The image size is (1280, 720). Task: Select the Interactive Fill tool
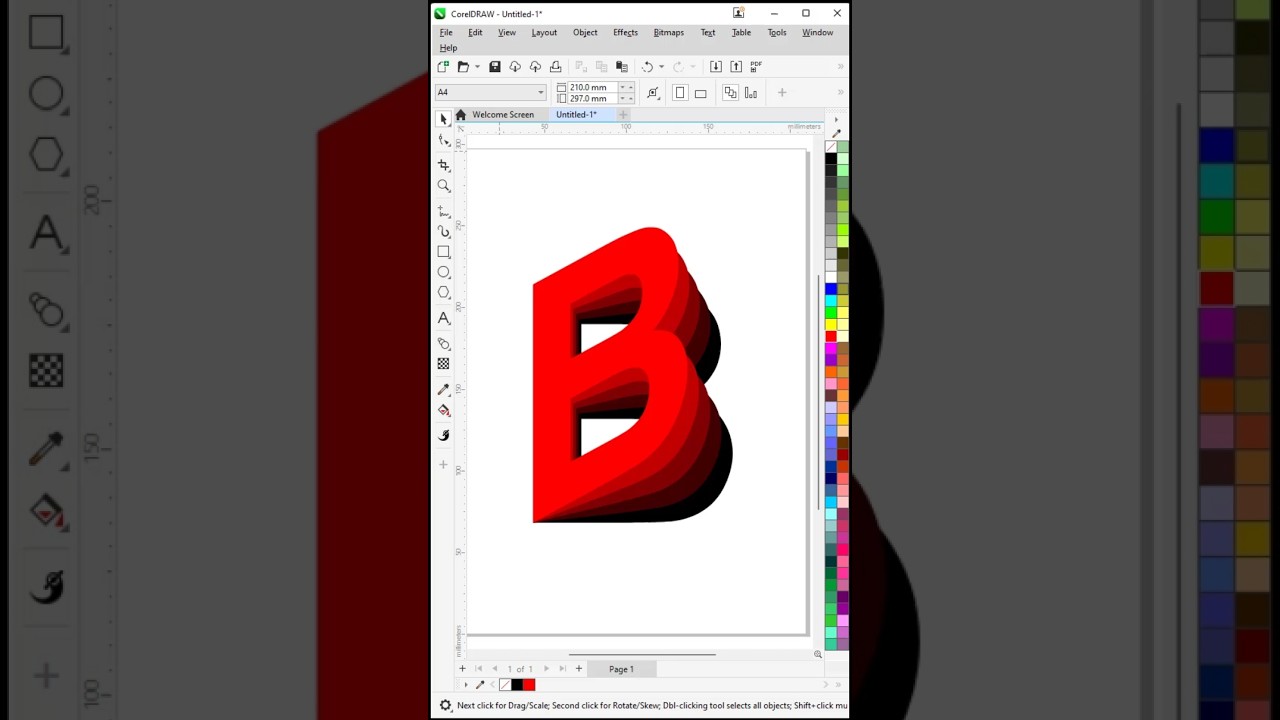pyautogui.click(x=444, y=410)
